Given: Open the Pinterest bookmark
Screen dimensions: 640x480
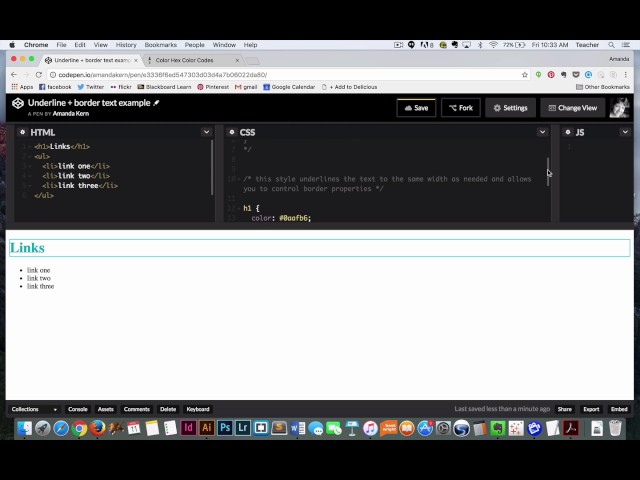Looking at the screenshot, I should point(213,87).
